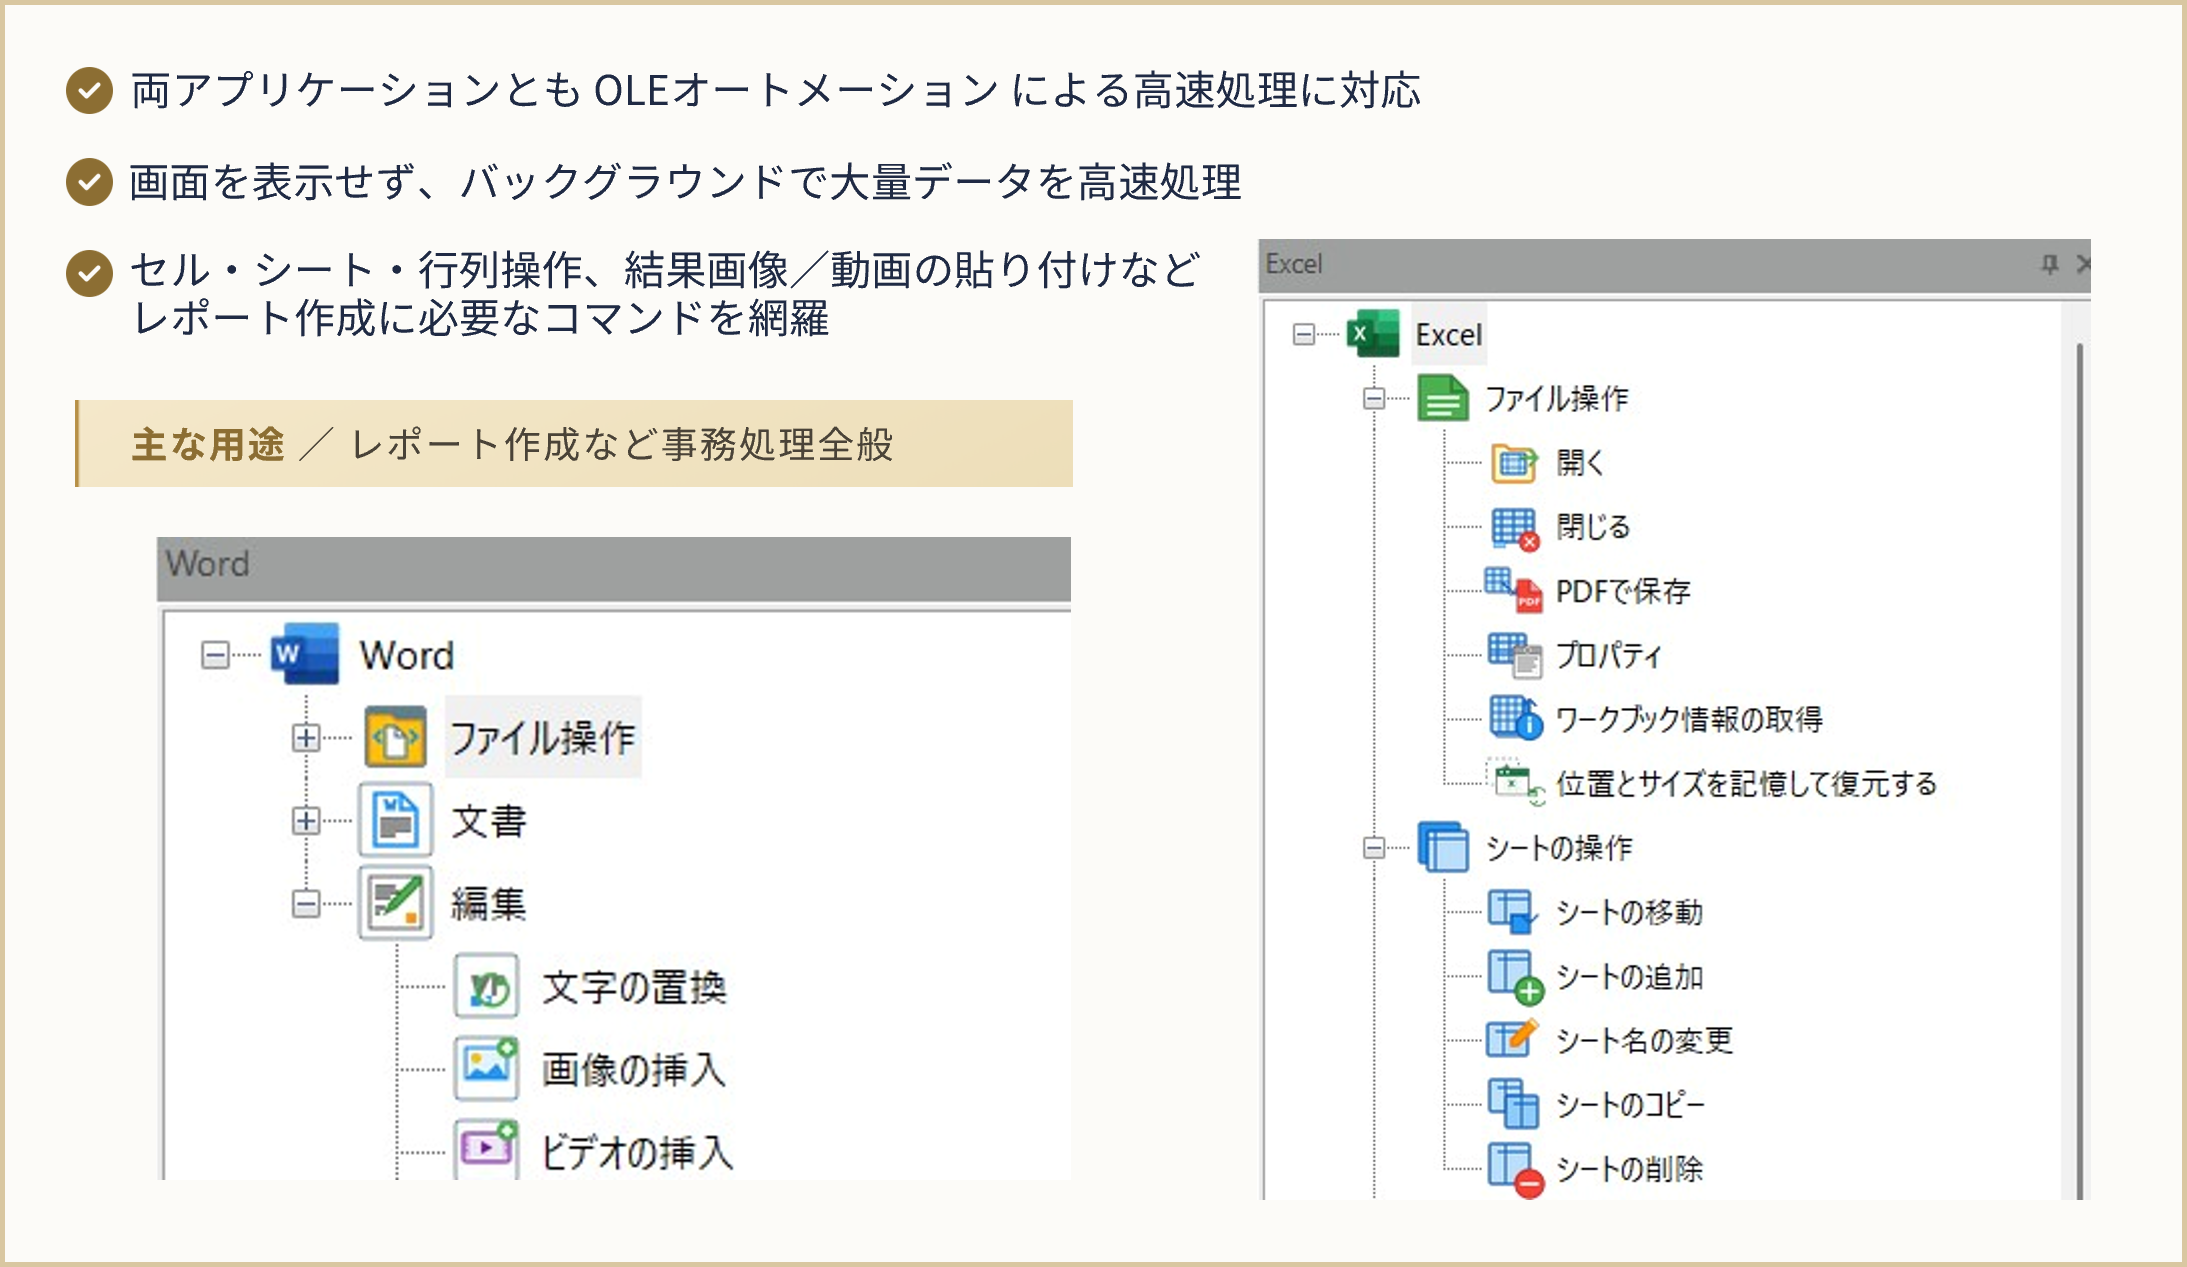Click the Word panel title bar

click(x=614, y=568)
